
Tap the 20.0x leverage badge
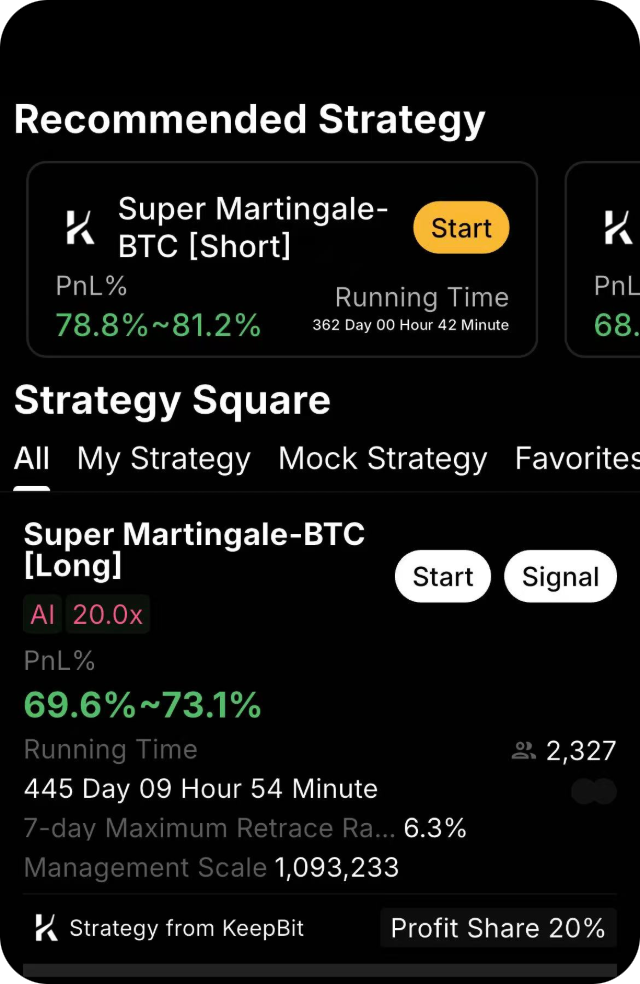tap(107, 614)
